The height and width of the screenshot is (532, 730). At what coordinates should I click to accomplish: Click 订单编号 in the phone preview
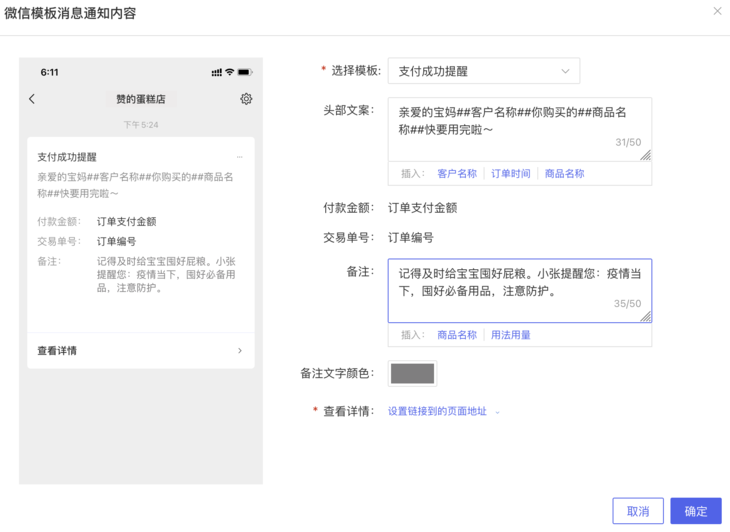[116, 242]
